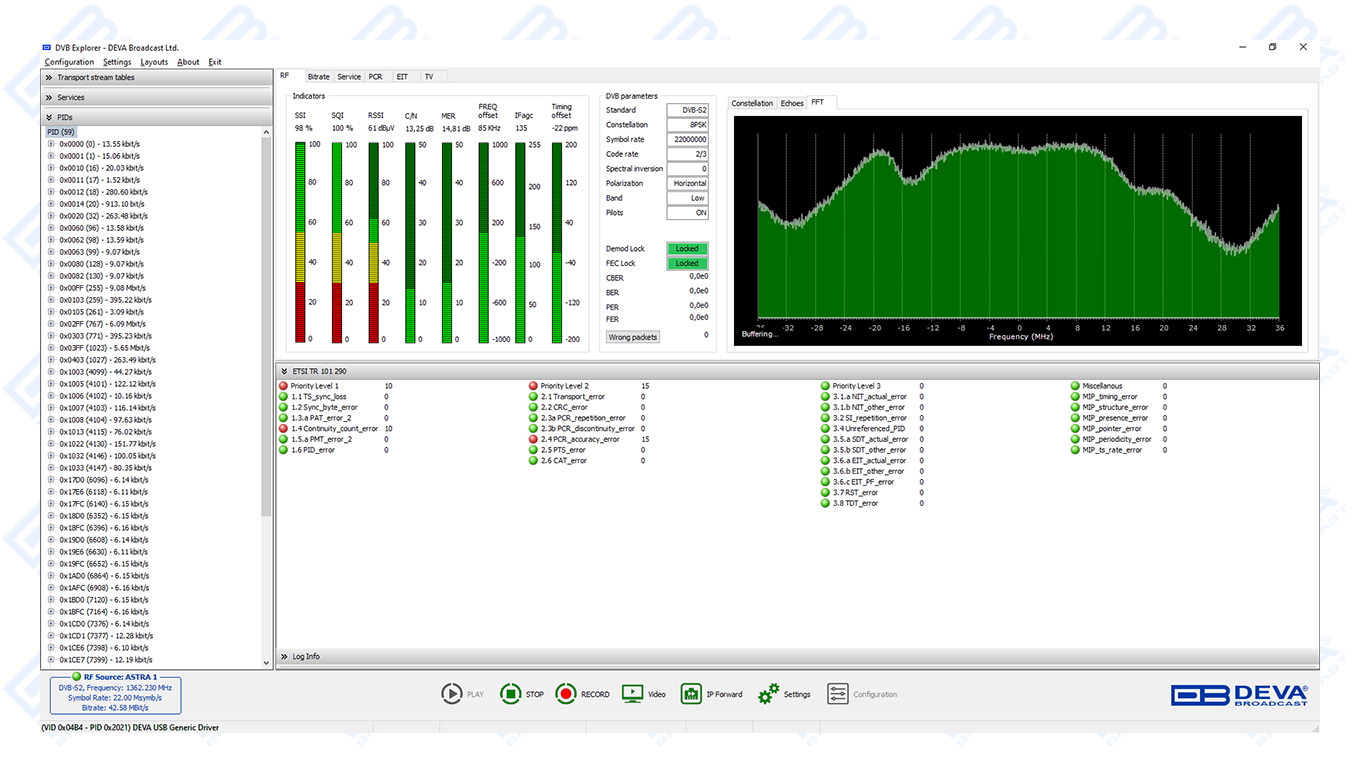Start recording with the RECORD icon
This screenshot has width=1360, height=773.
567,694
